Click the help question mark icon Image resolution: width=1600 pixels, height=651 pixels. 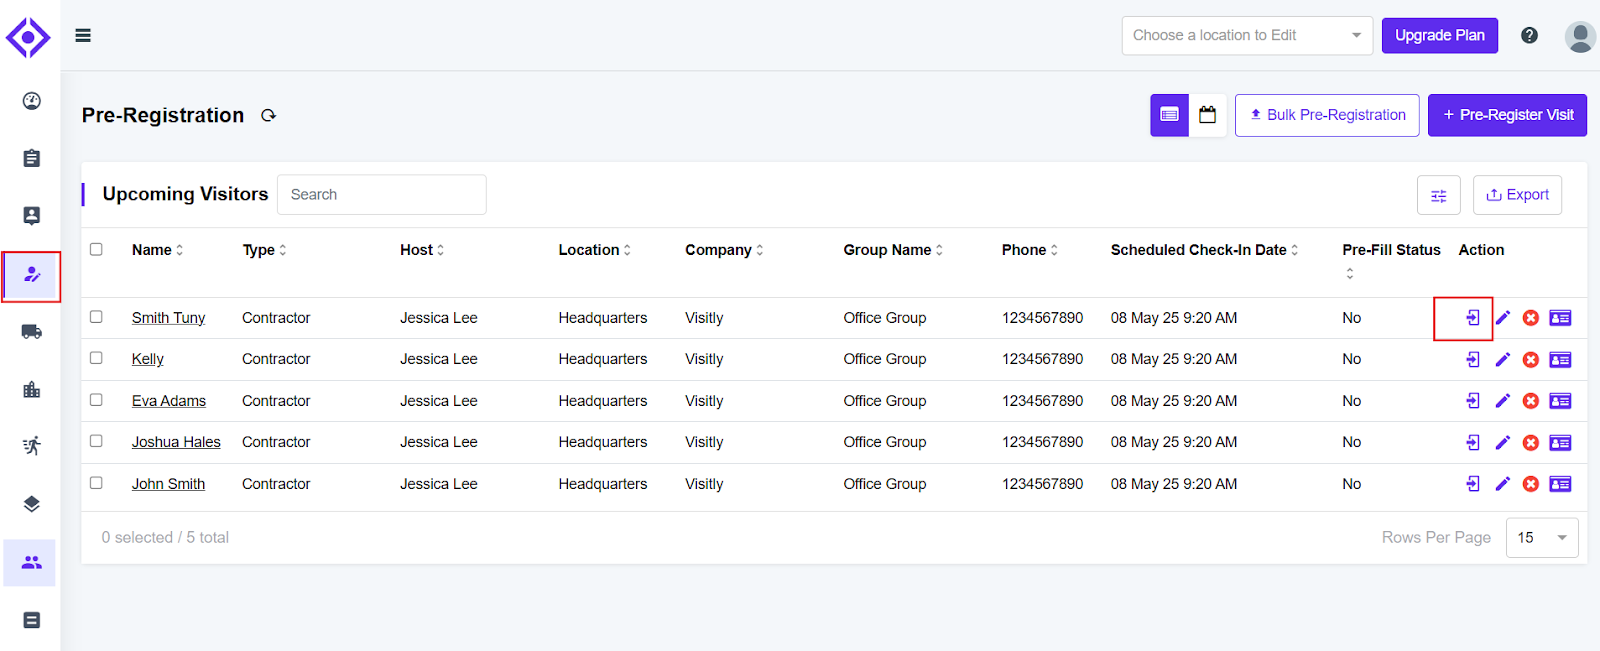click(x=1529, y=35)
